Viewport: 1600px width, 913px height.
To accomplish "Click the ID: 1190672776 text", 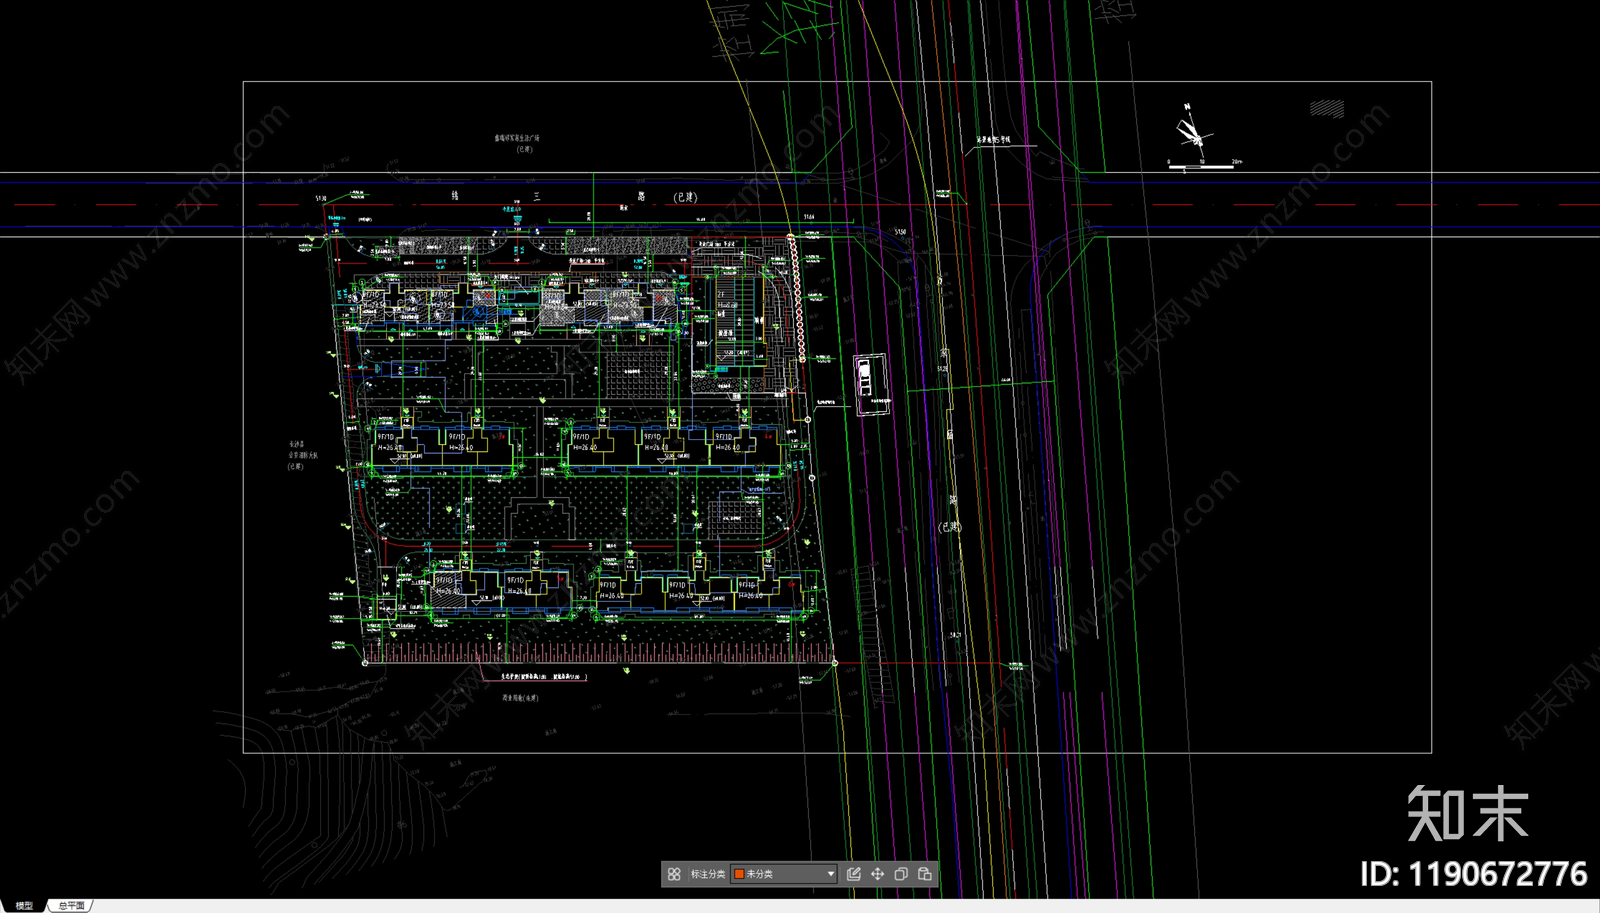I will pyautogui.click(x=1473, y=874).
